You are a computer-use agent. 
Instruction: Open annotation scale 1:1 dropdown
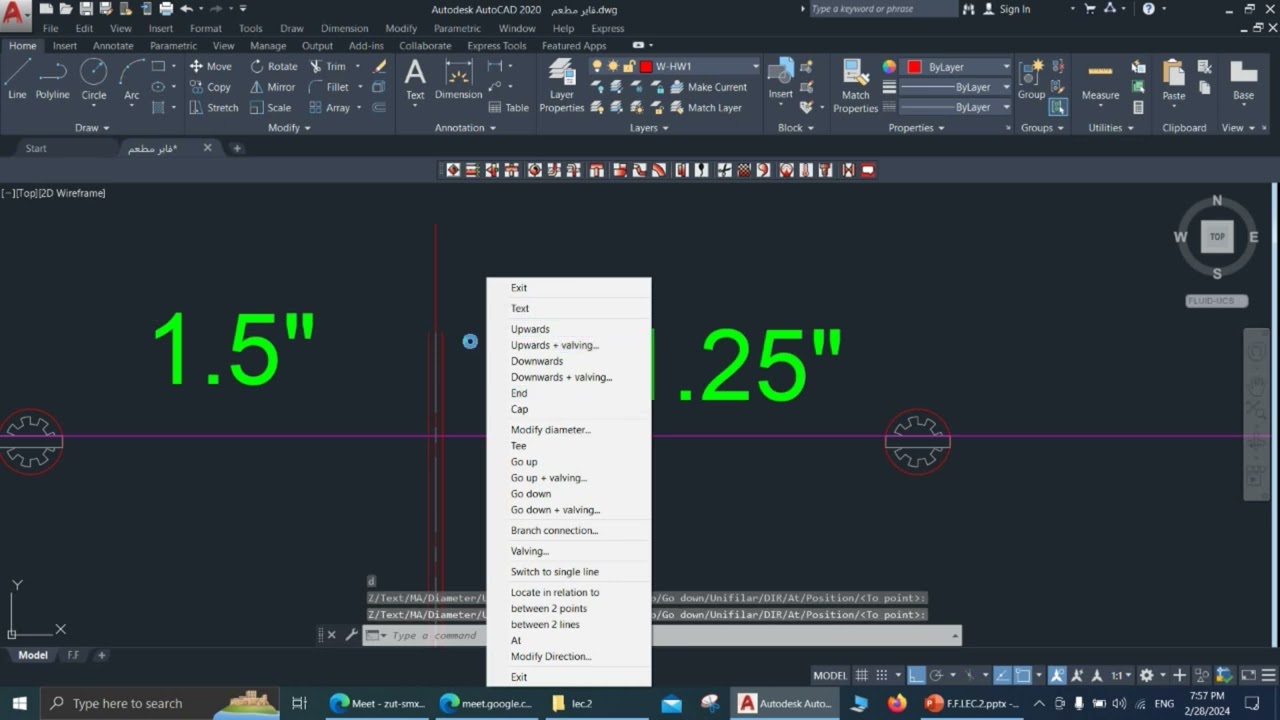click(1121, 675)
